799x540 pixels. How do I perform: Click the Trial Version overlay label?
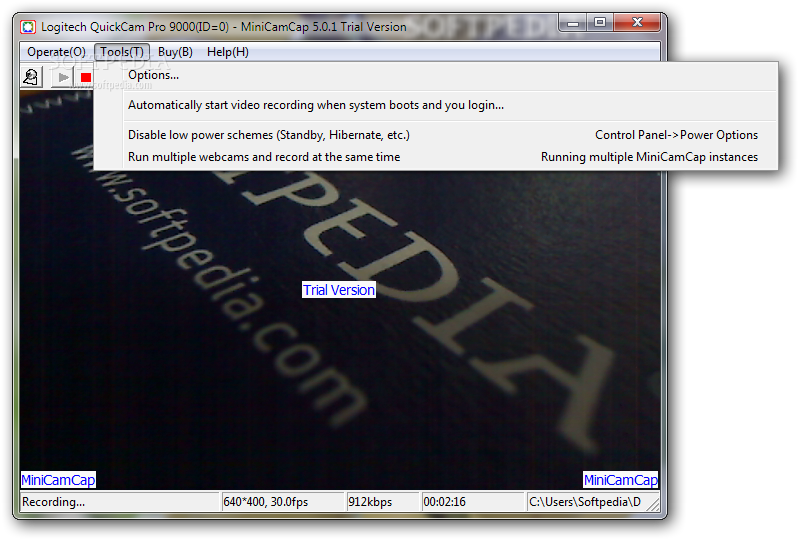point(339,290)
